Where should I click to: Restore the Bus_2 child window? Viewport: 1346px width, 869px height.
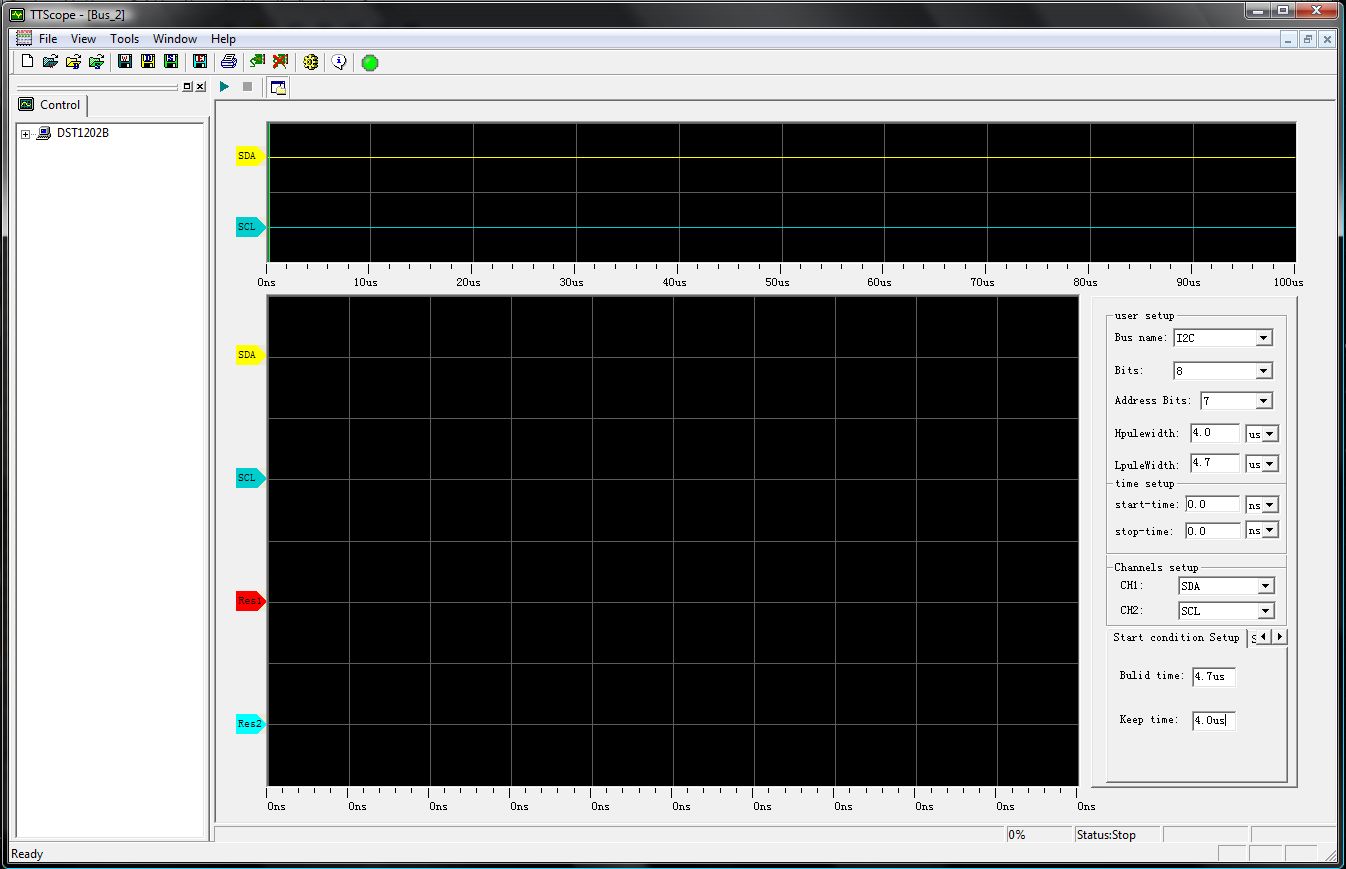(1308, 39)
